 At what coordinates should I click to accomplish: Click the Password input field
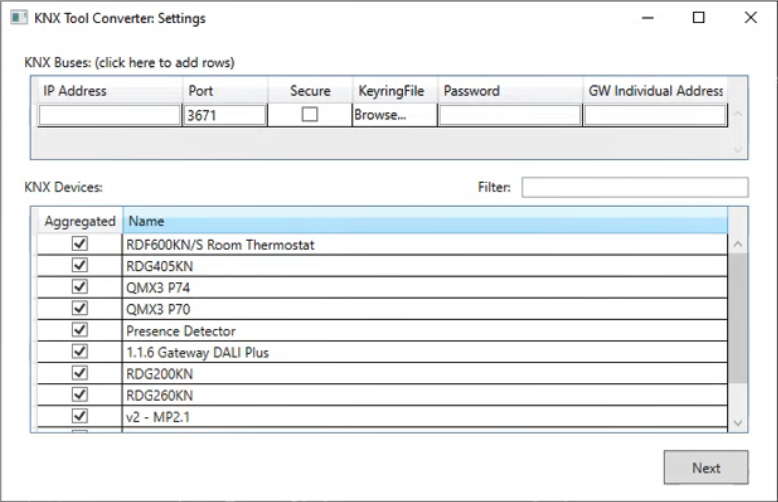510,116
